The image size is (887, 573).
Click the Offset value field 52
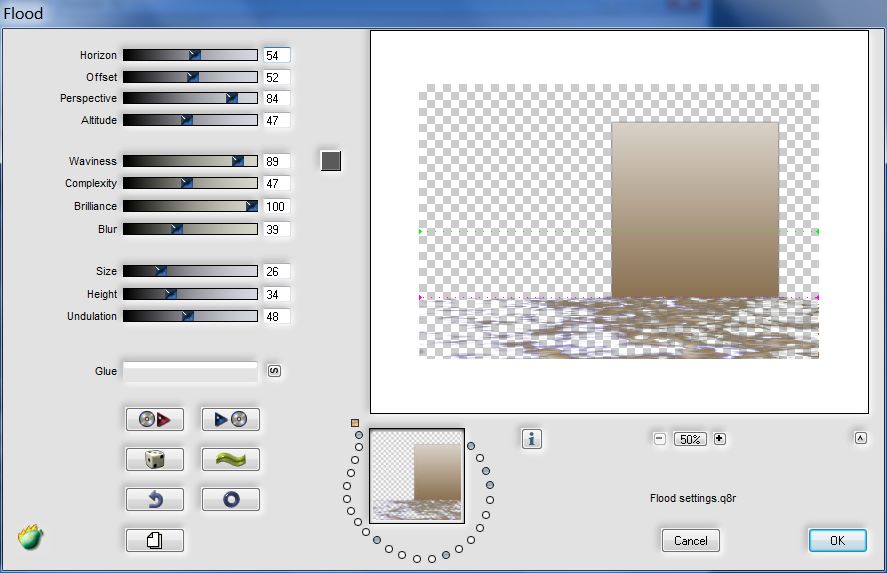tap(277, 77)
